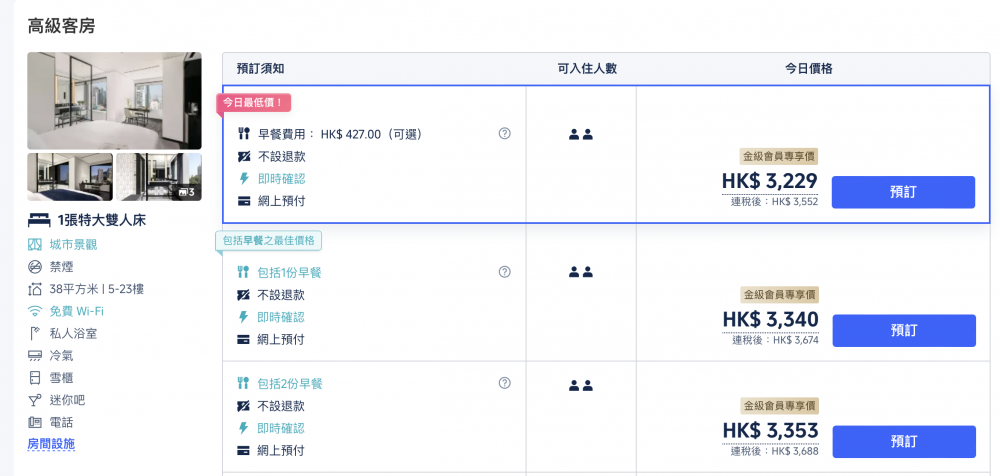Image resolution: width=1000 pixels, height=476 pixels.
Task: Click the occupancy people icon in first rate row
Action: click(580, 135)
